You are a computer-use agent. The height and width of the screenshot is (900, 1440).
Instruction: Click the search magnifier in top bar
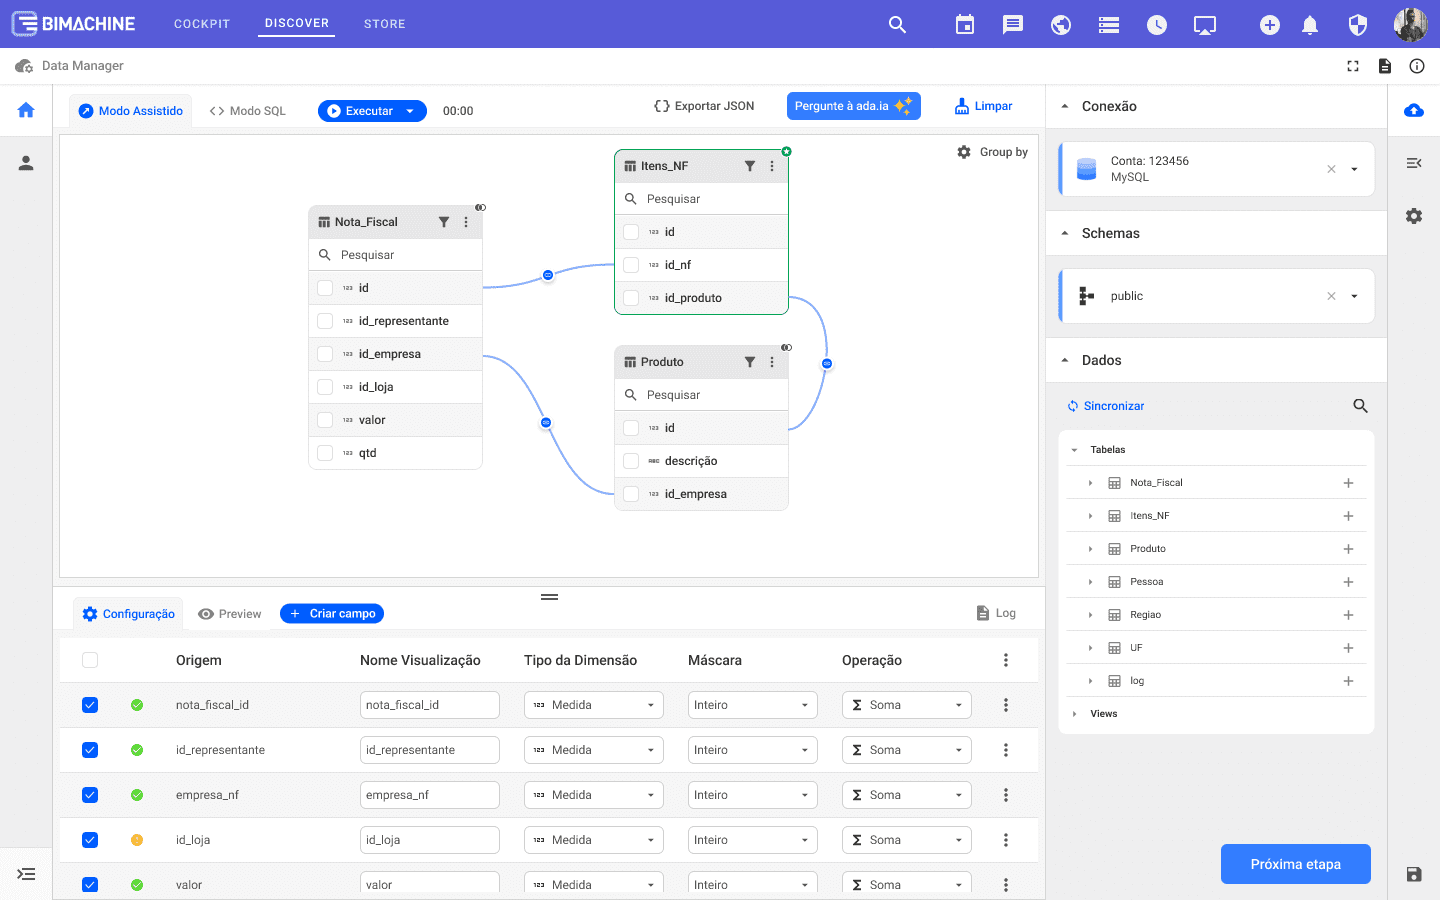pyautogui.click(x=897, y=25)
